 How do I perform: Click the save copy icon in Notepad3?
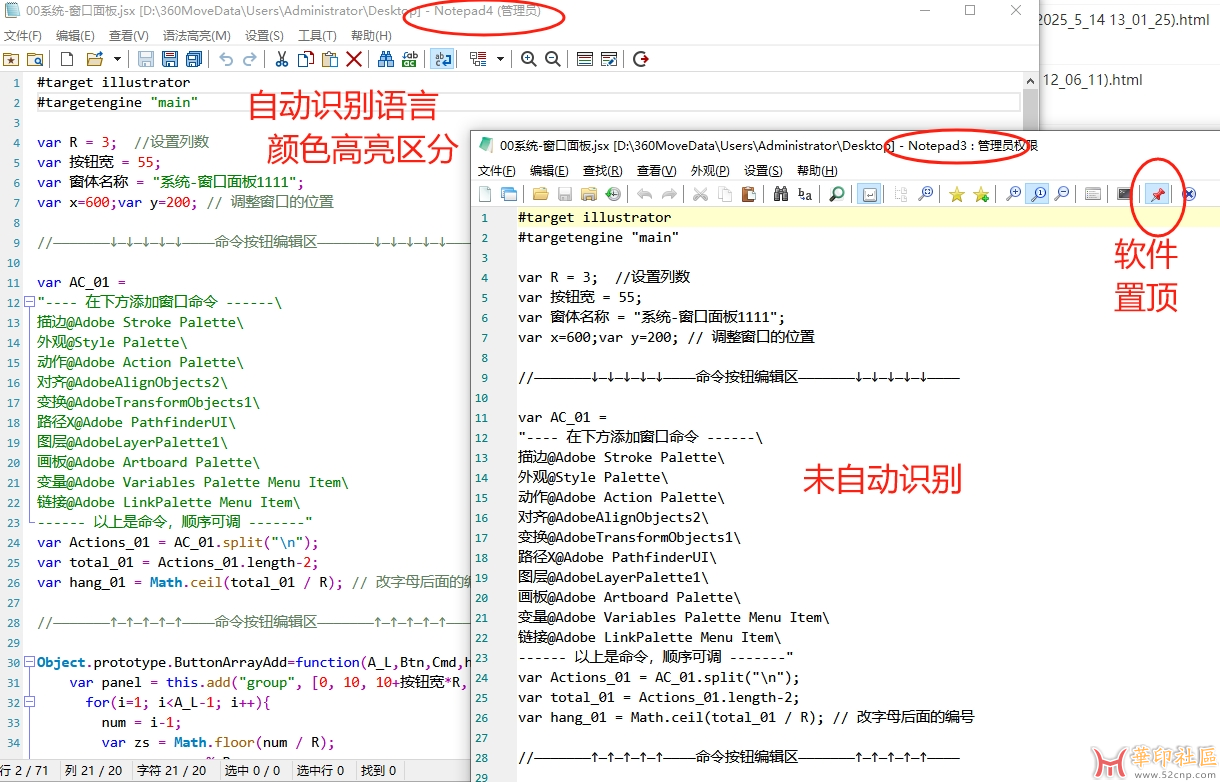(588, 194)
